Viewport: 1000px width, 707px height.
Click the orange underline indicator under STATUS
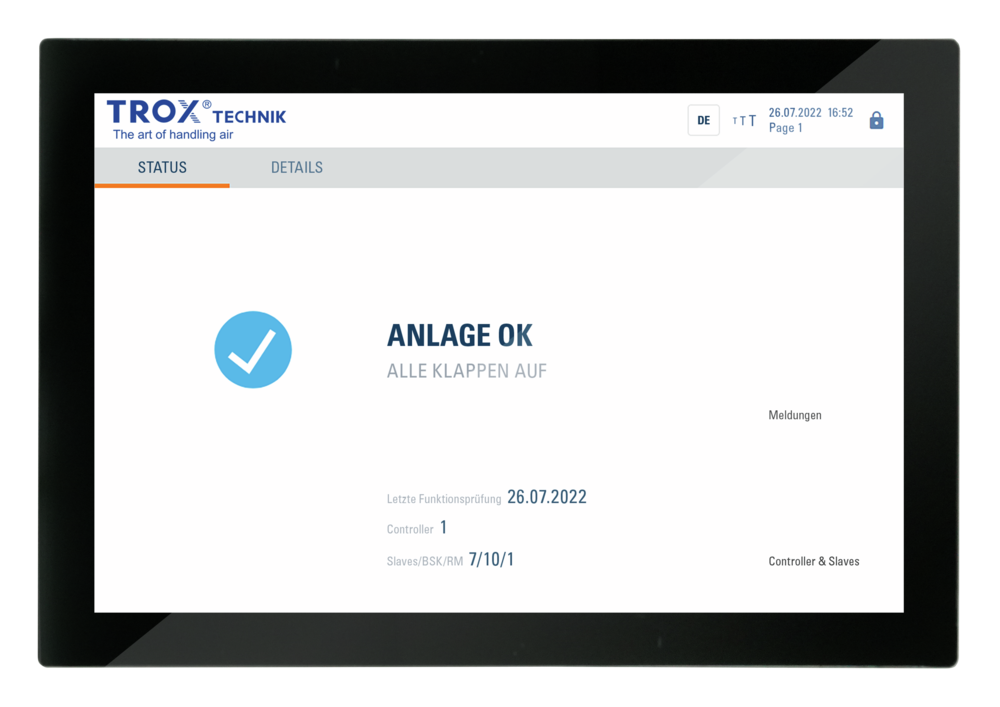(x=161, y=186)
